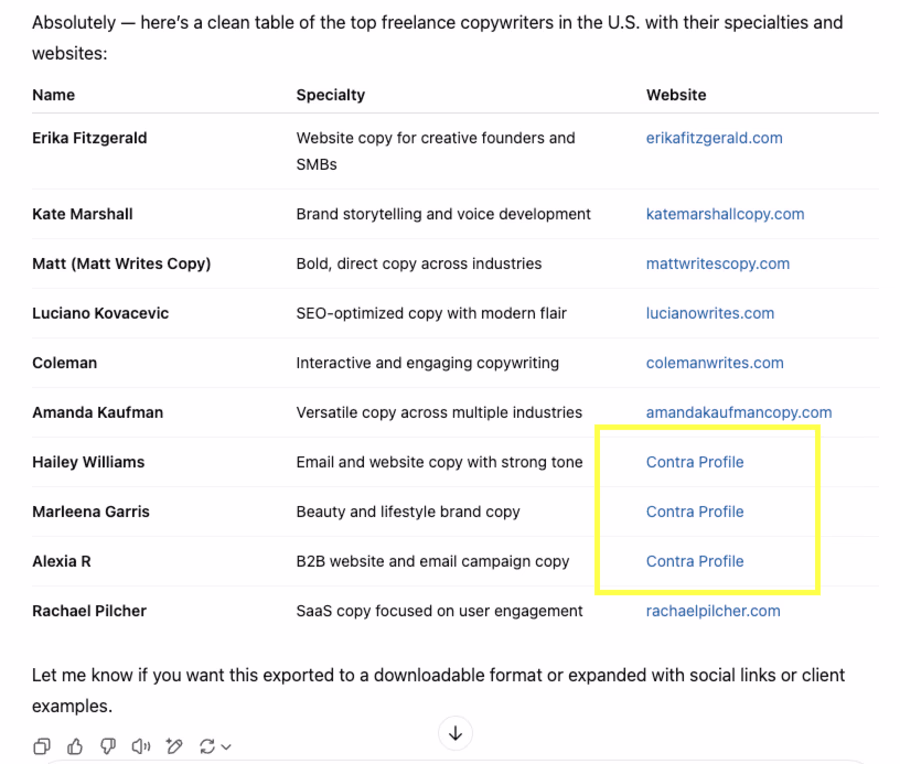Click the Website column header
This screenshot has height=764, width=900.
pos(676,95)
